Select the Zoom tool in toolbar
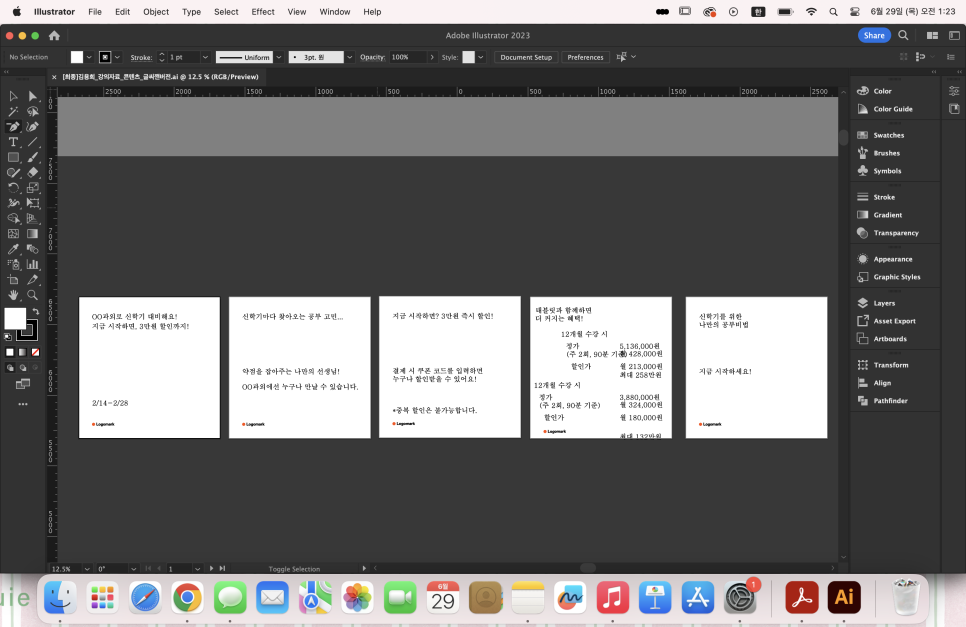The width and height of the screenshot is (966, 627). point(33,295)
